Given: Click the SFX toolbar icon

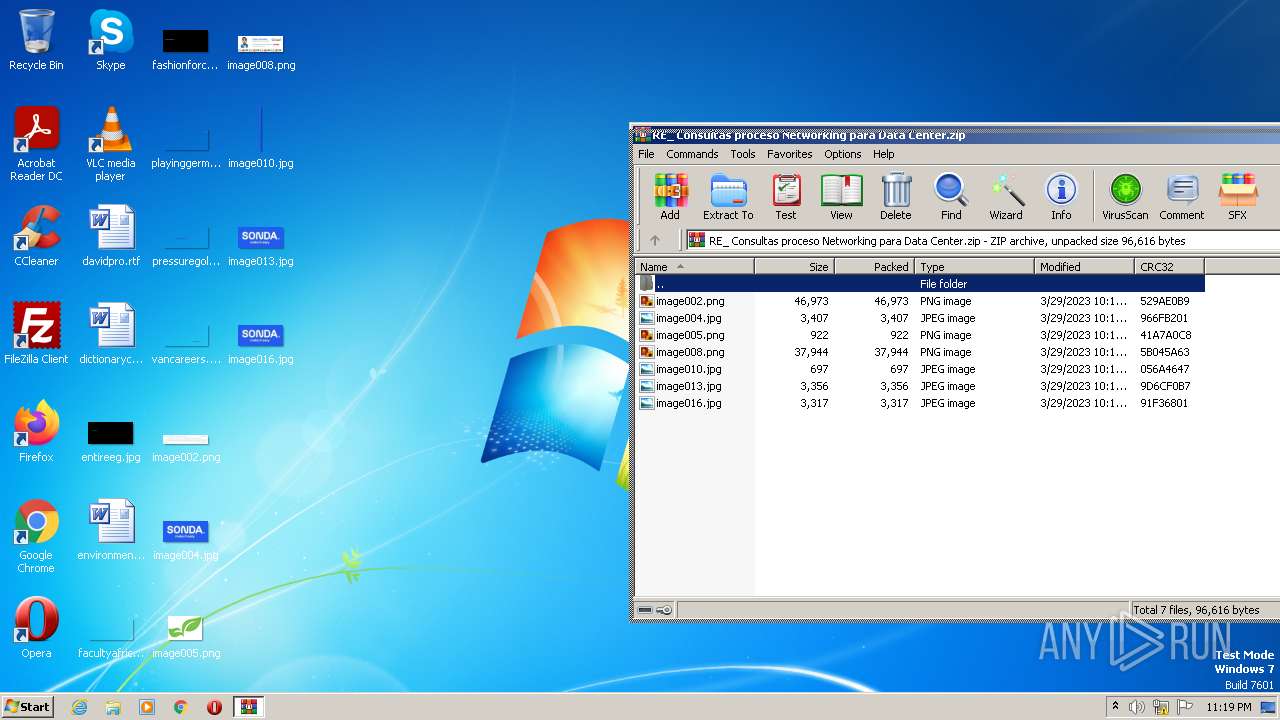Looking at the screenshot, I should [1237, 196].
